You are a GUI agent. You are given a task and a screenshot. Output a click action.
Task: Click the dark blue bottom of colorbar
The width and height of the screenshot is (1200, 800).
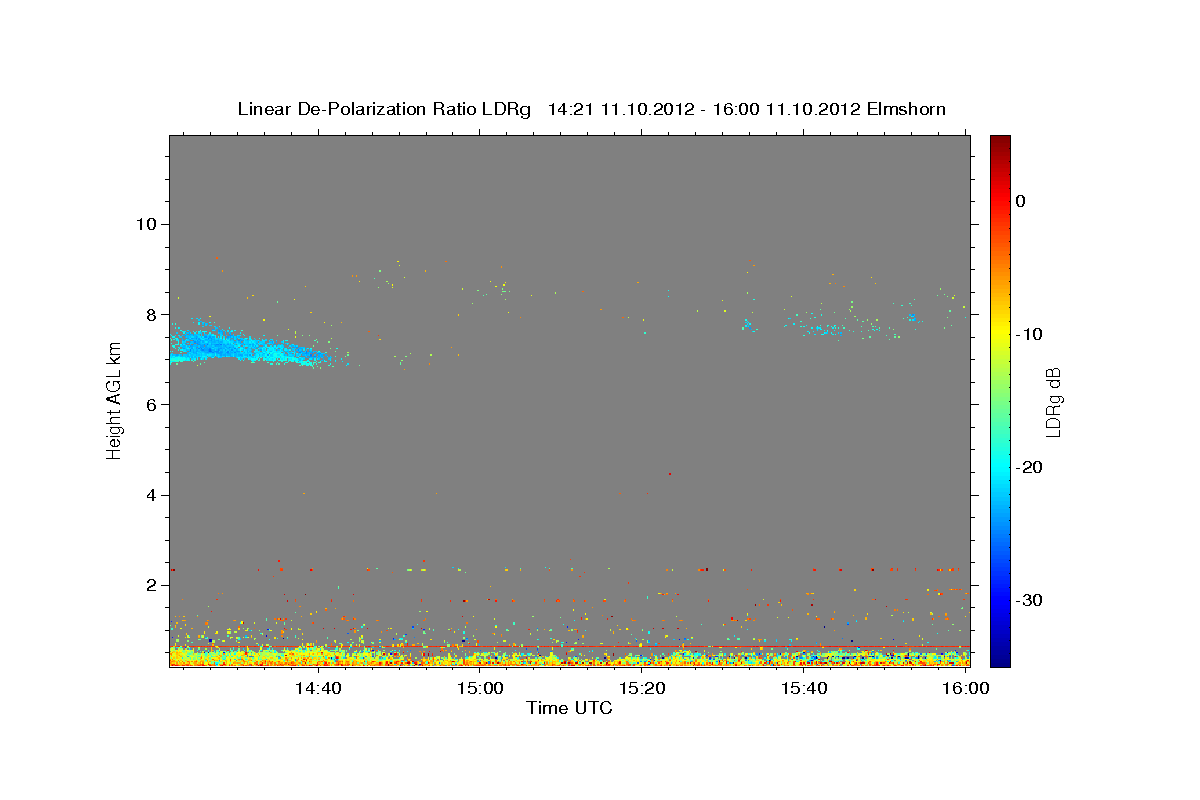click(x=1000, y=655)
